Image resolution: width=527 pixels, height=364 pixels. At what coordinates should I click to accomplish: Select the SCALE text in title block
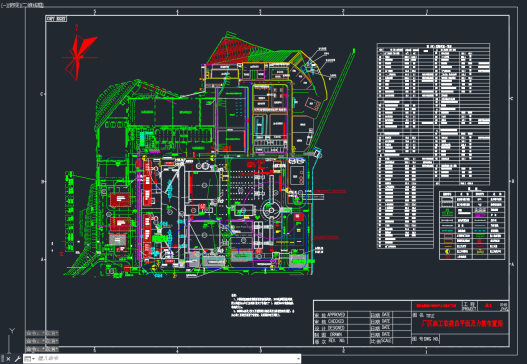[x=385, y=341]
